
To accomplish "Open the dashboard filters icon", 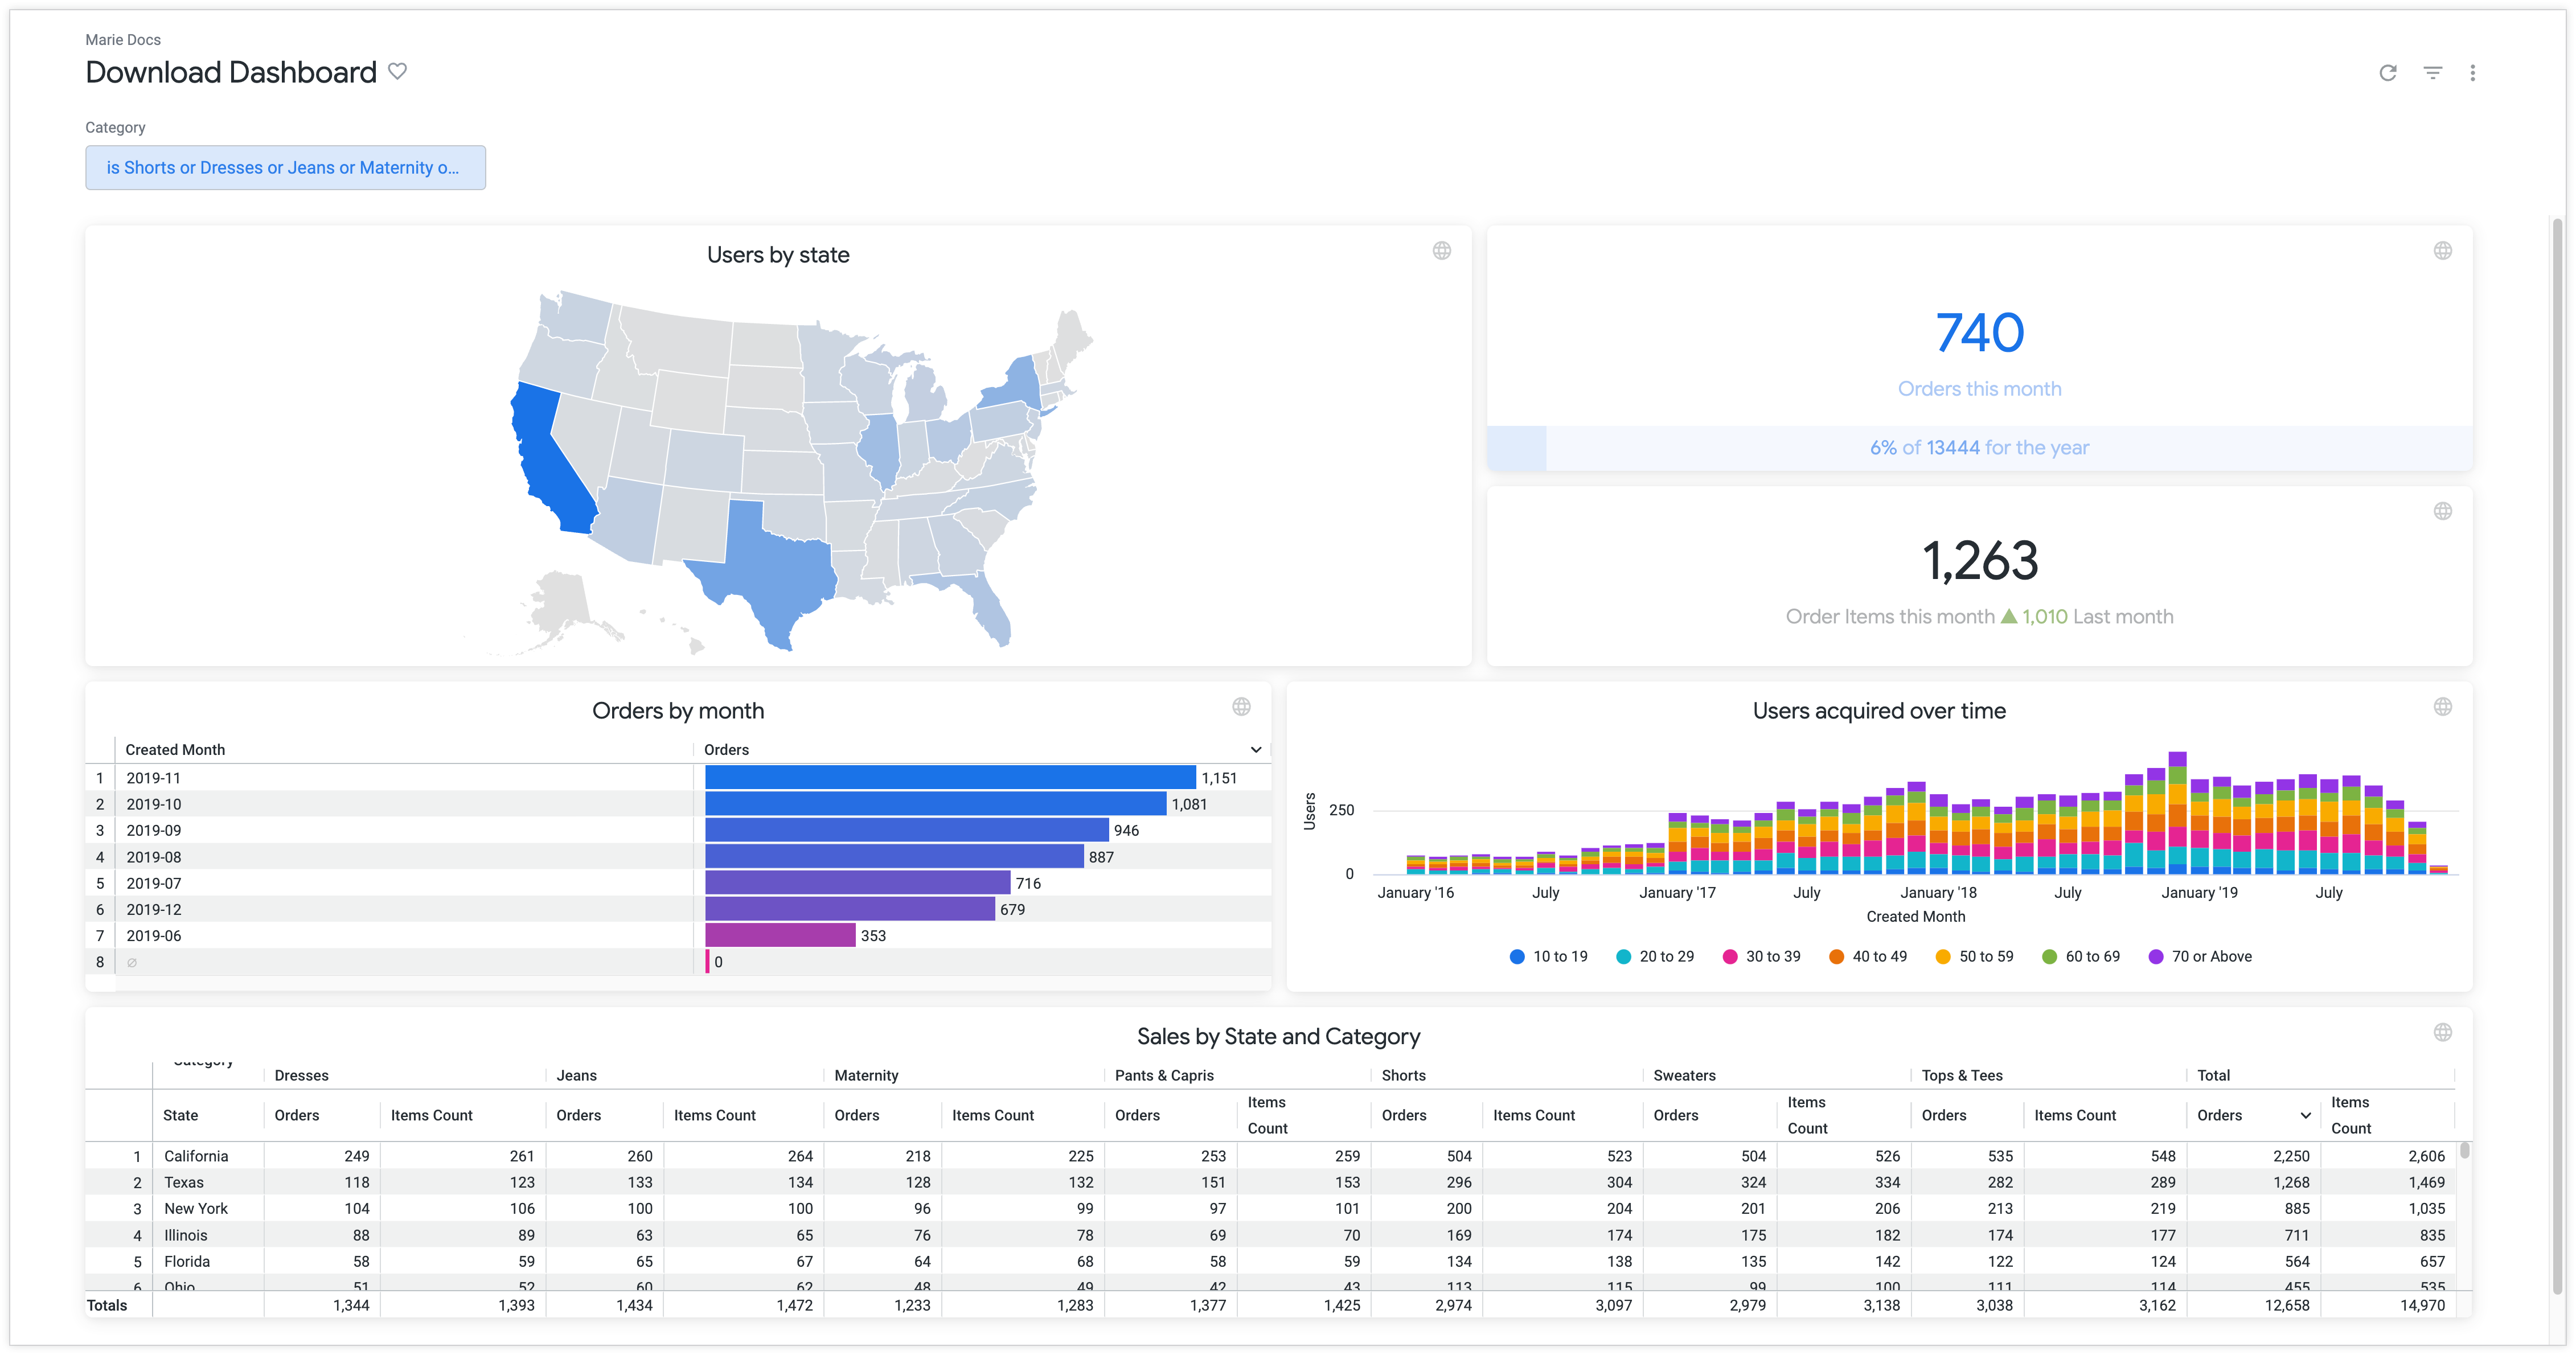I will tap(2432, 73).
